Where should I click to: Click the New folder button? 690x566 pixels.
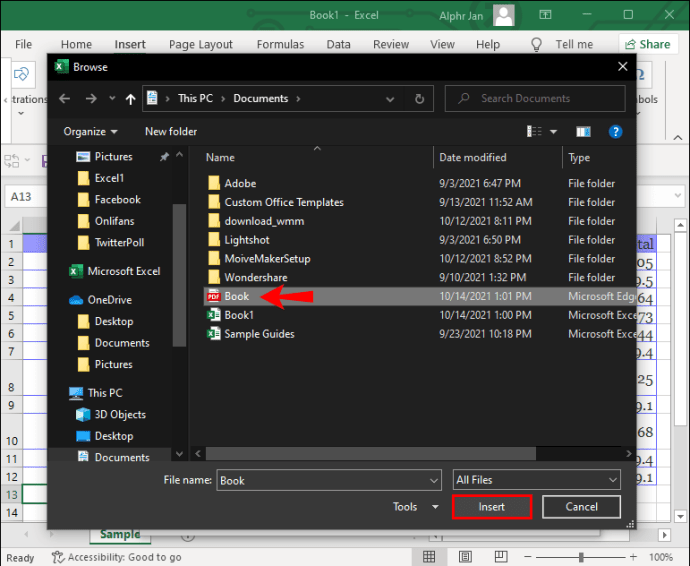[171, 131]
